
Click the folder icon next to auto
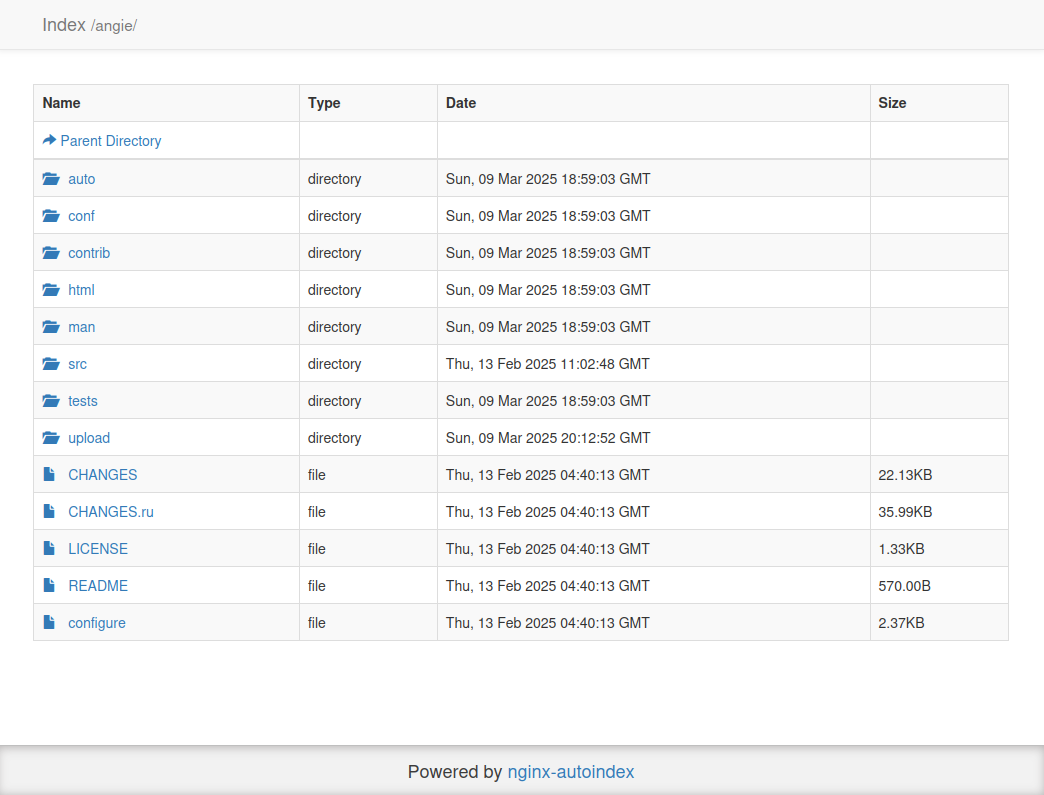click(51, 179)
